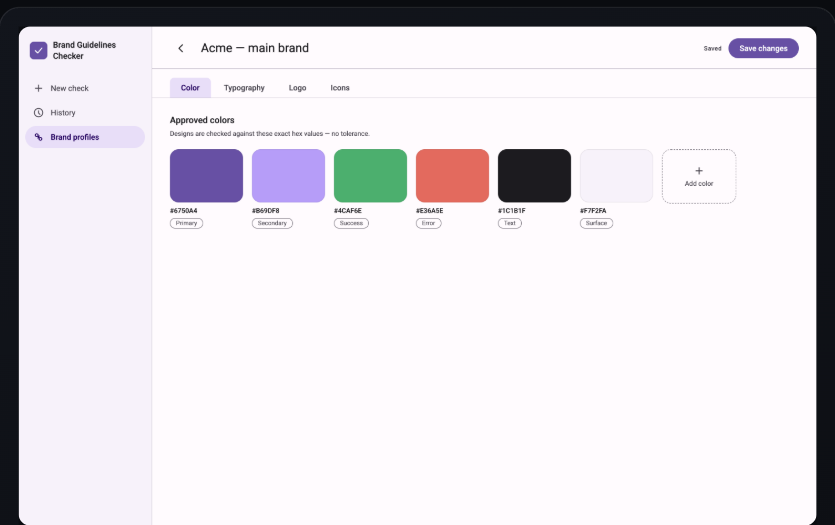Click the hex value #6750A4
This screenshot has height=525, width=835.
tap(183, 211)
